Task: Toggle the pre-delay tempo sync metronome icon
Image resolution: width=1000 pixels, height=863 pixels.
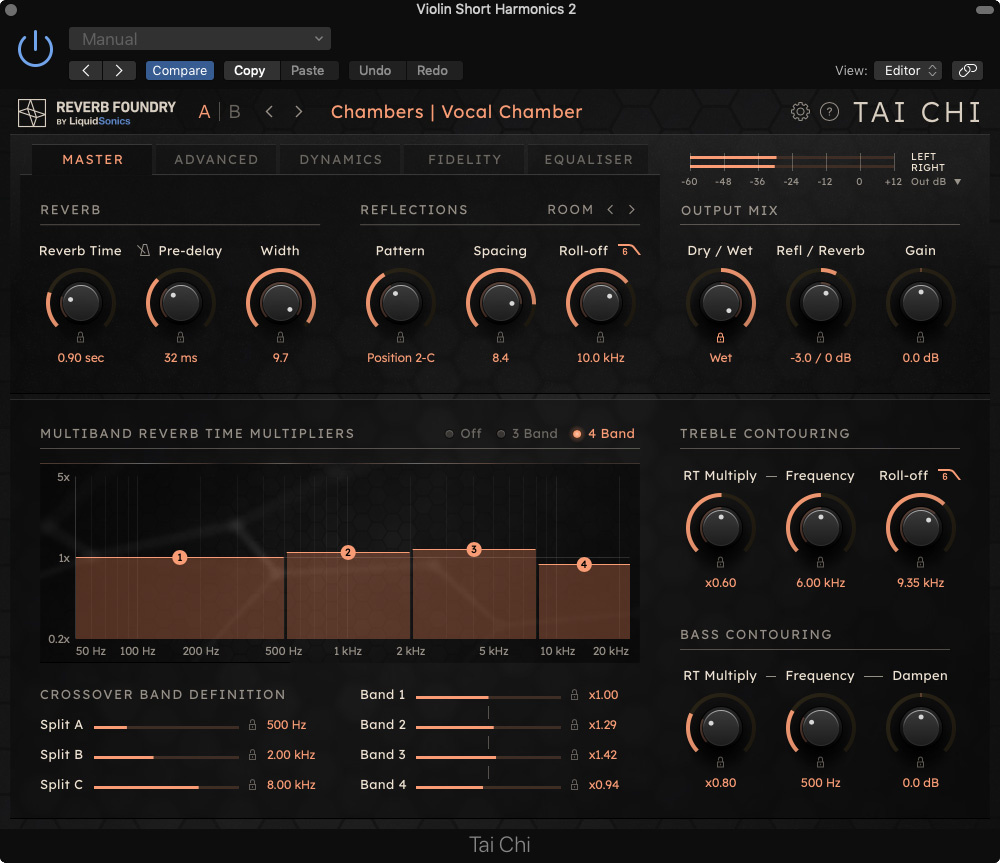Action: (x=143, y=250)
